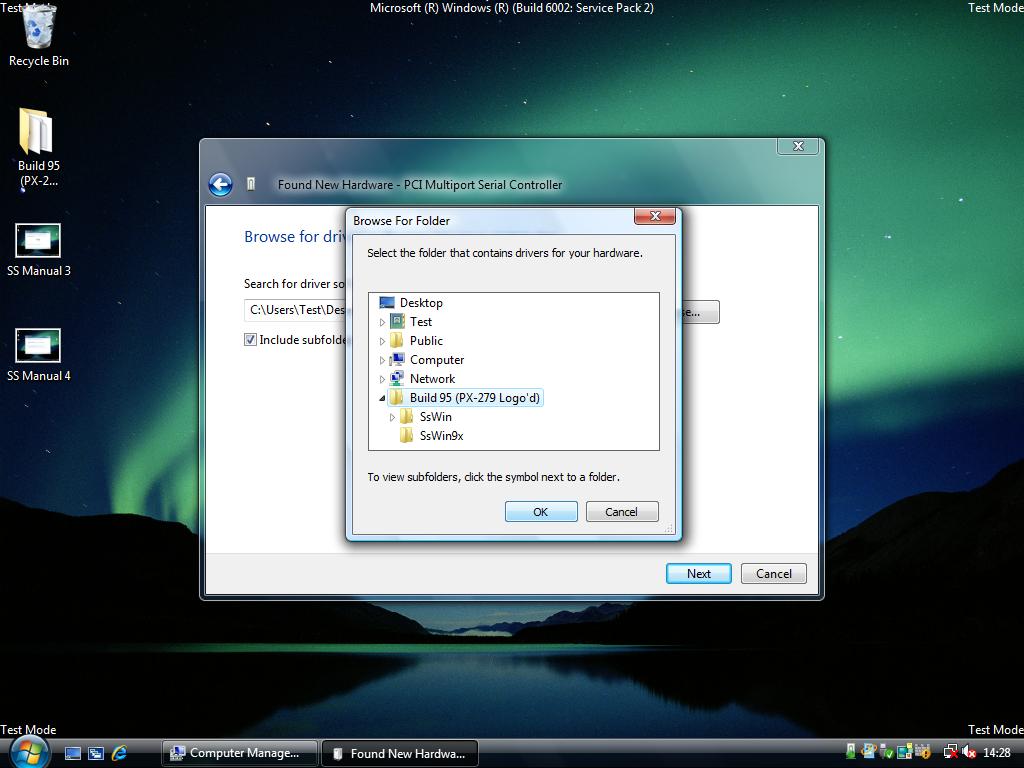This screenshot has height=768, width=1024.
Task: Confirm folder selection with OK
Action: click(540, 511)
